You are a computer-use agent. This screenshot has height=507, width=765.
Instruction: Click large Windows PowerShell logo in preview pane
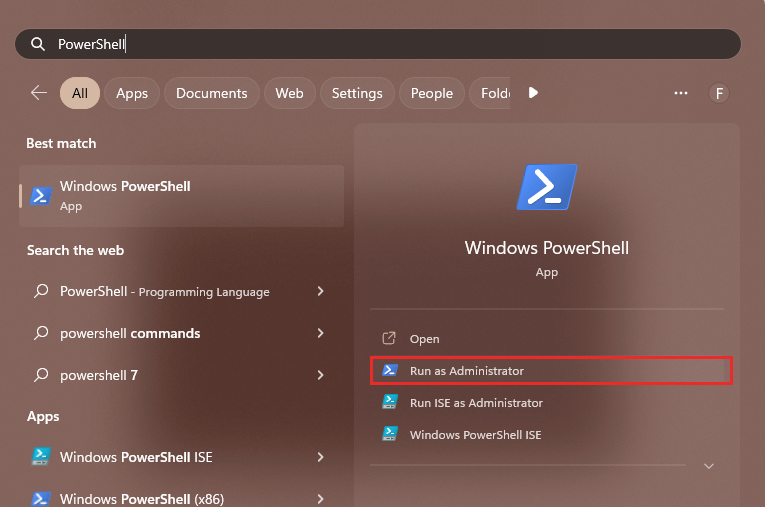(547, 187)
